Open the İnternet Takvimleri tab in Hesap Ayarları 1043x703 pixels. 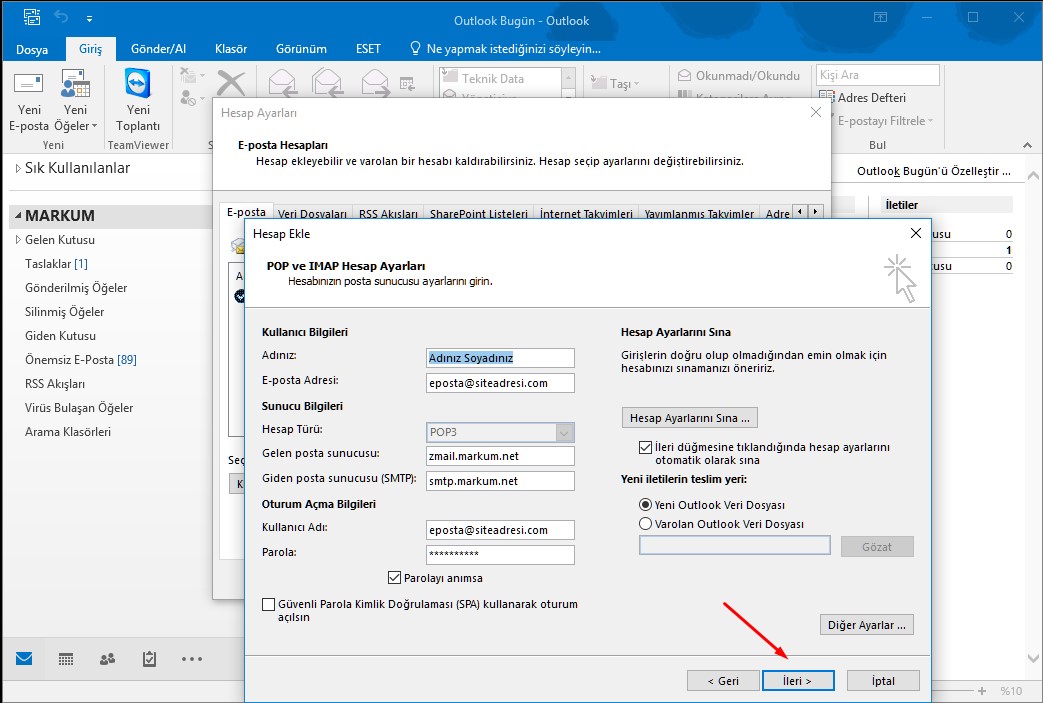click(x=586, y=213)
